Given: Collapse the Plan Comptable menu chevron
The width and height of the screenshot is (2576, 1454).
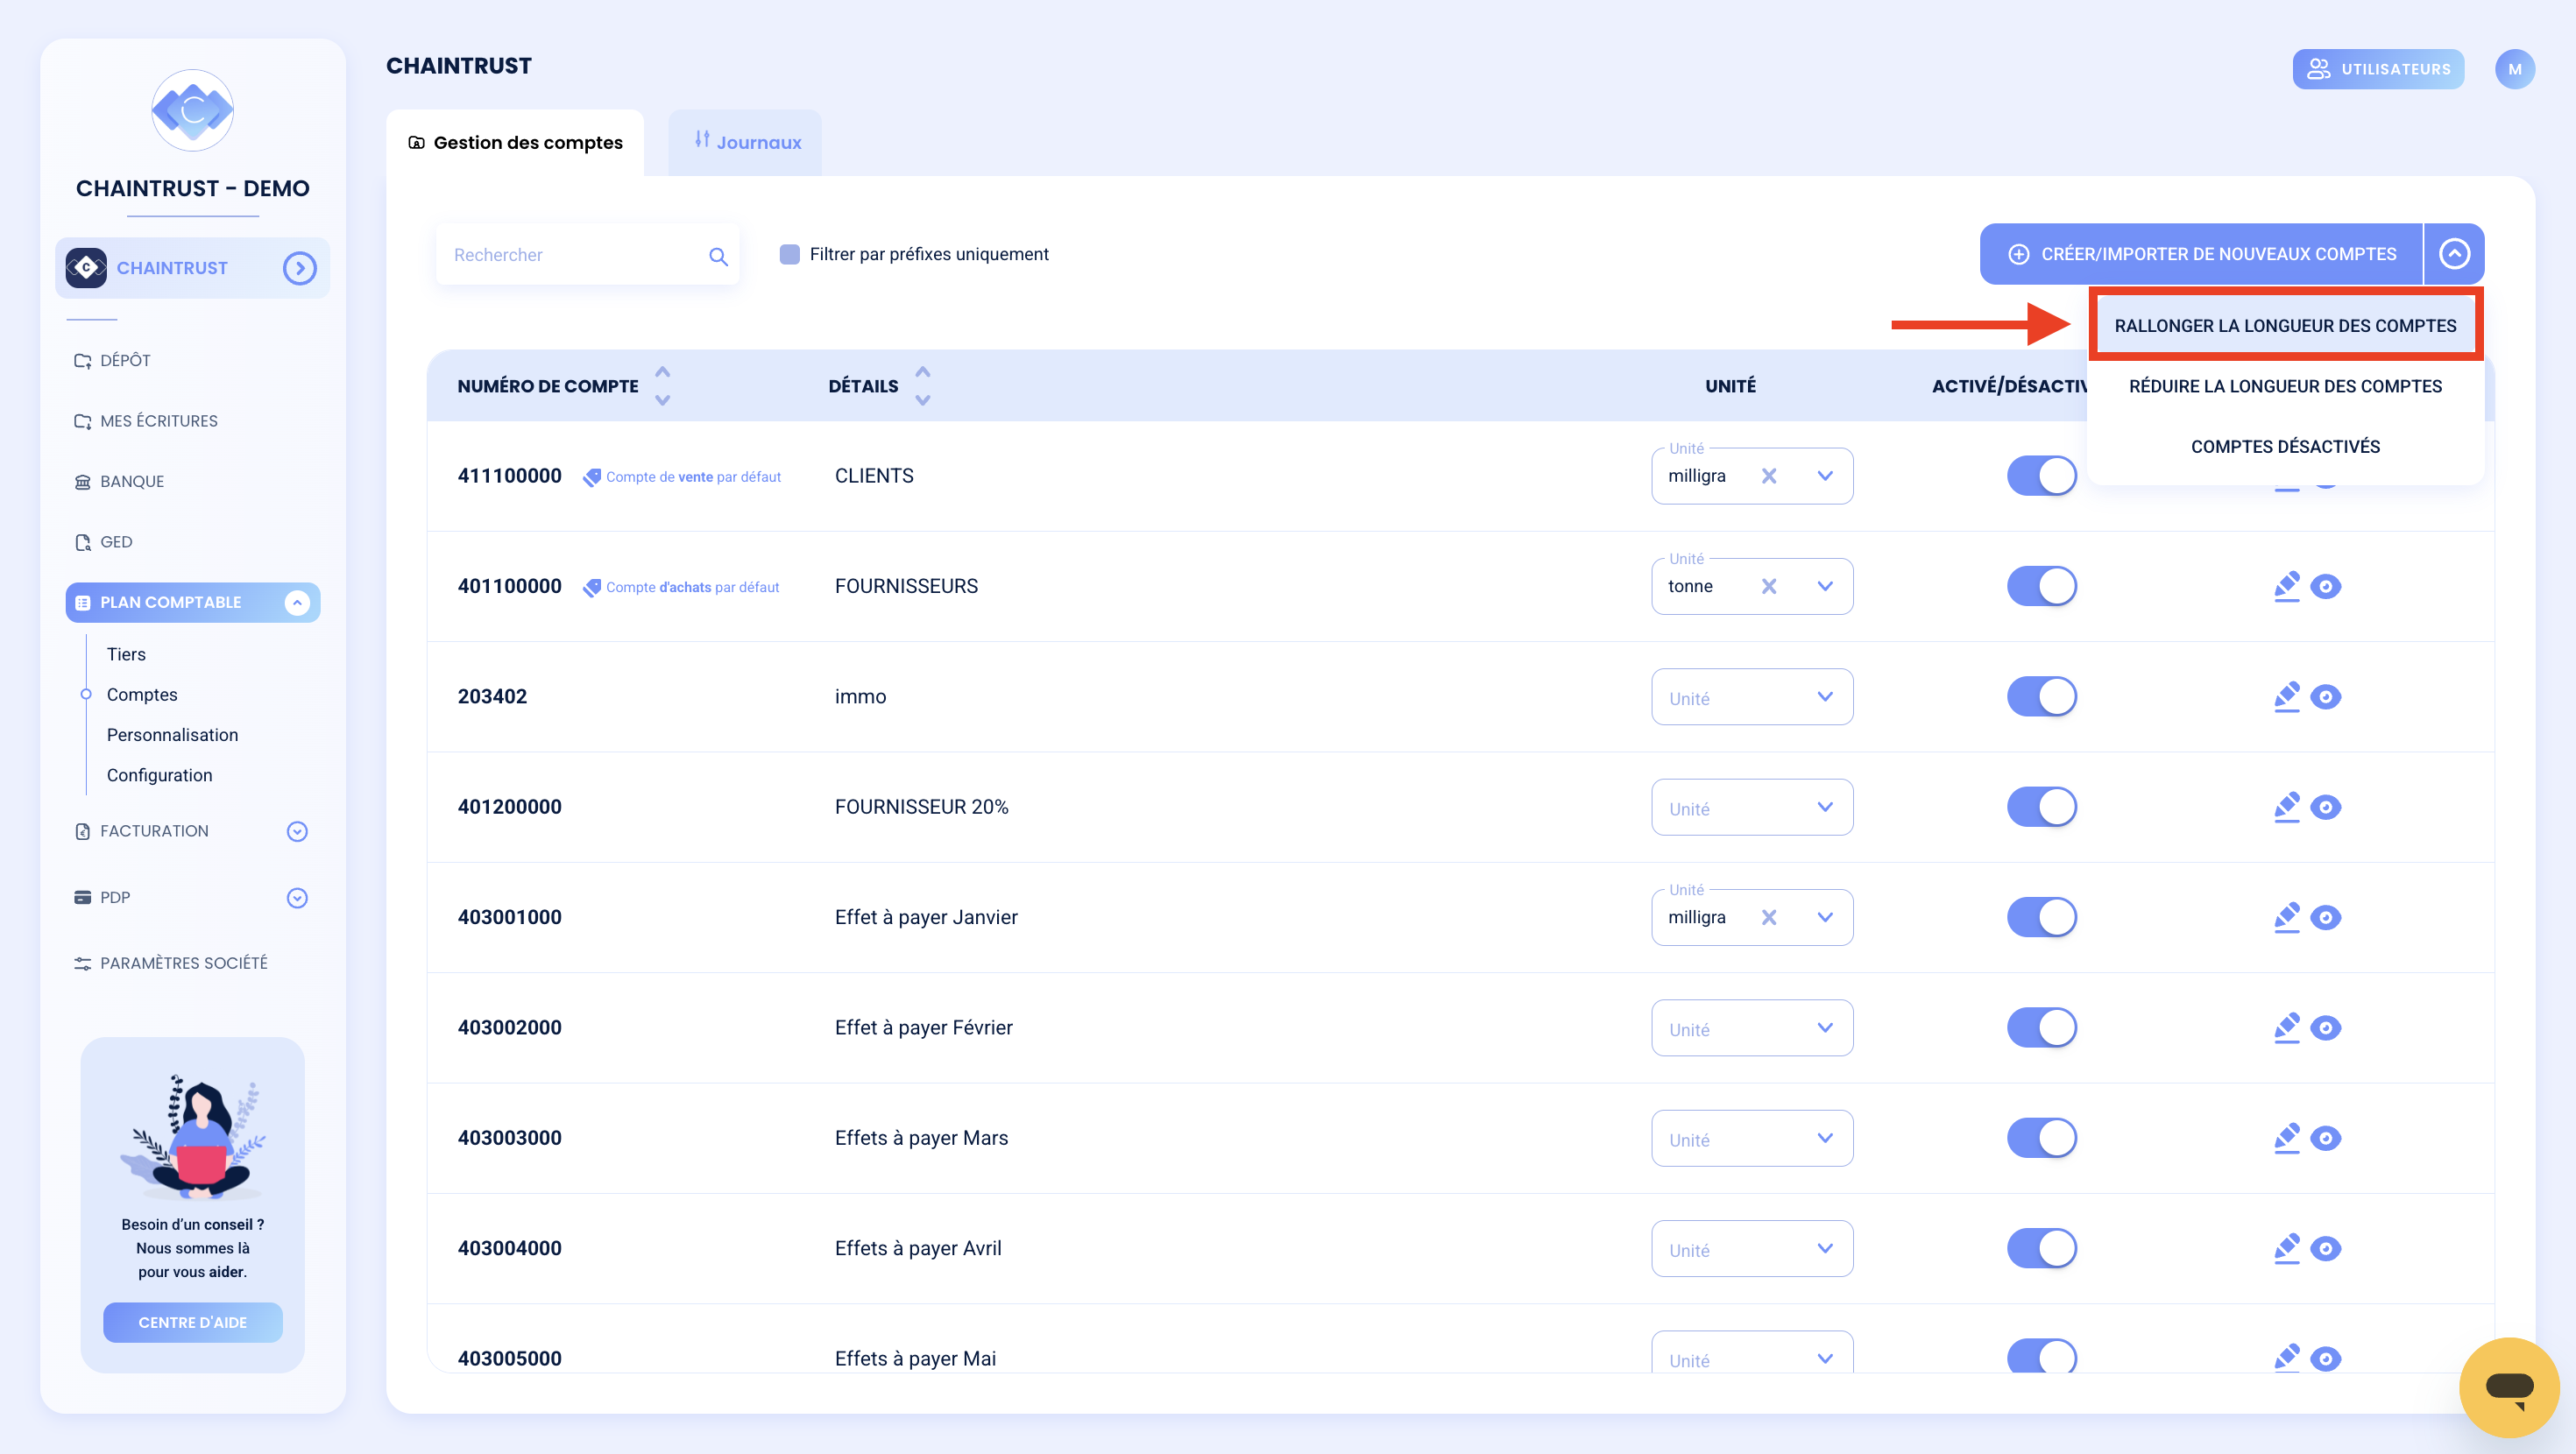Looking at the screenshot, I should pos(297,602).
